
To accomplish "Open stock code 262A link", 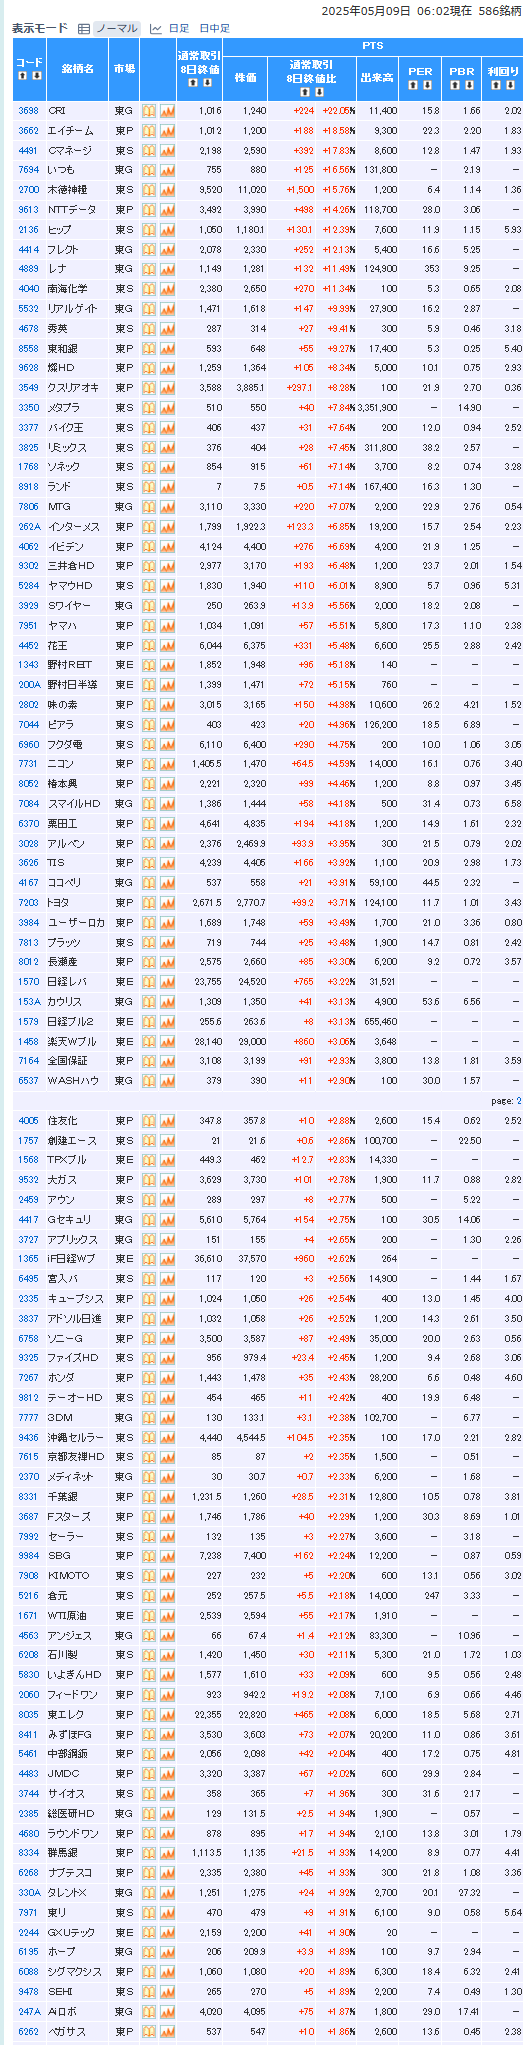I will tap(29, 526).
